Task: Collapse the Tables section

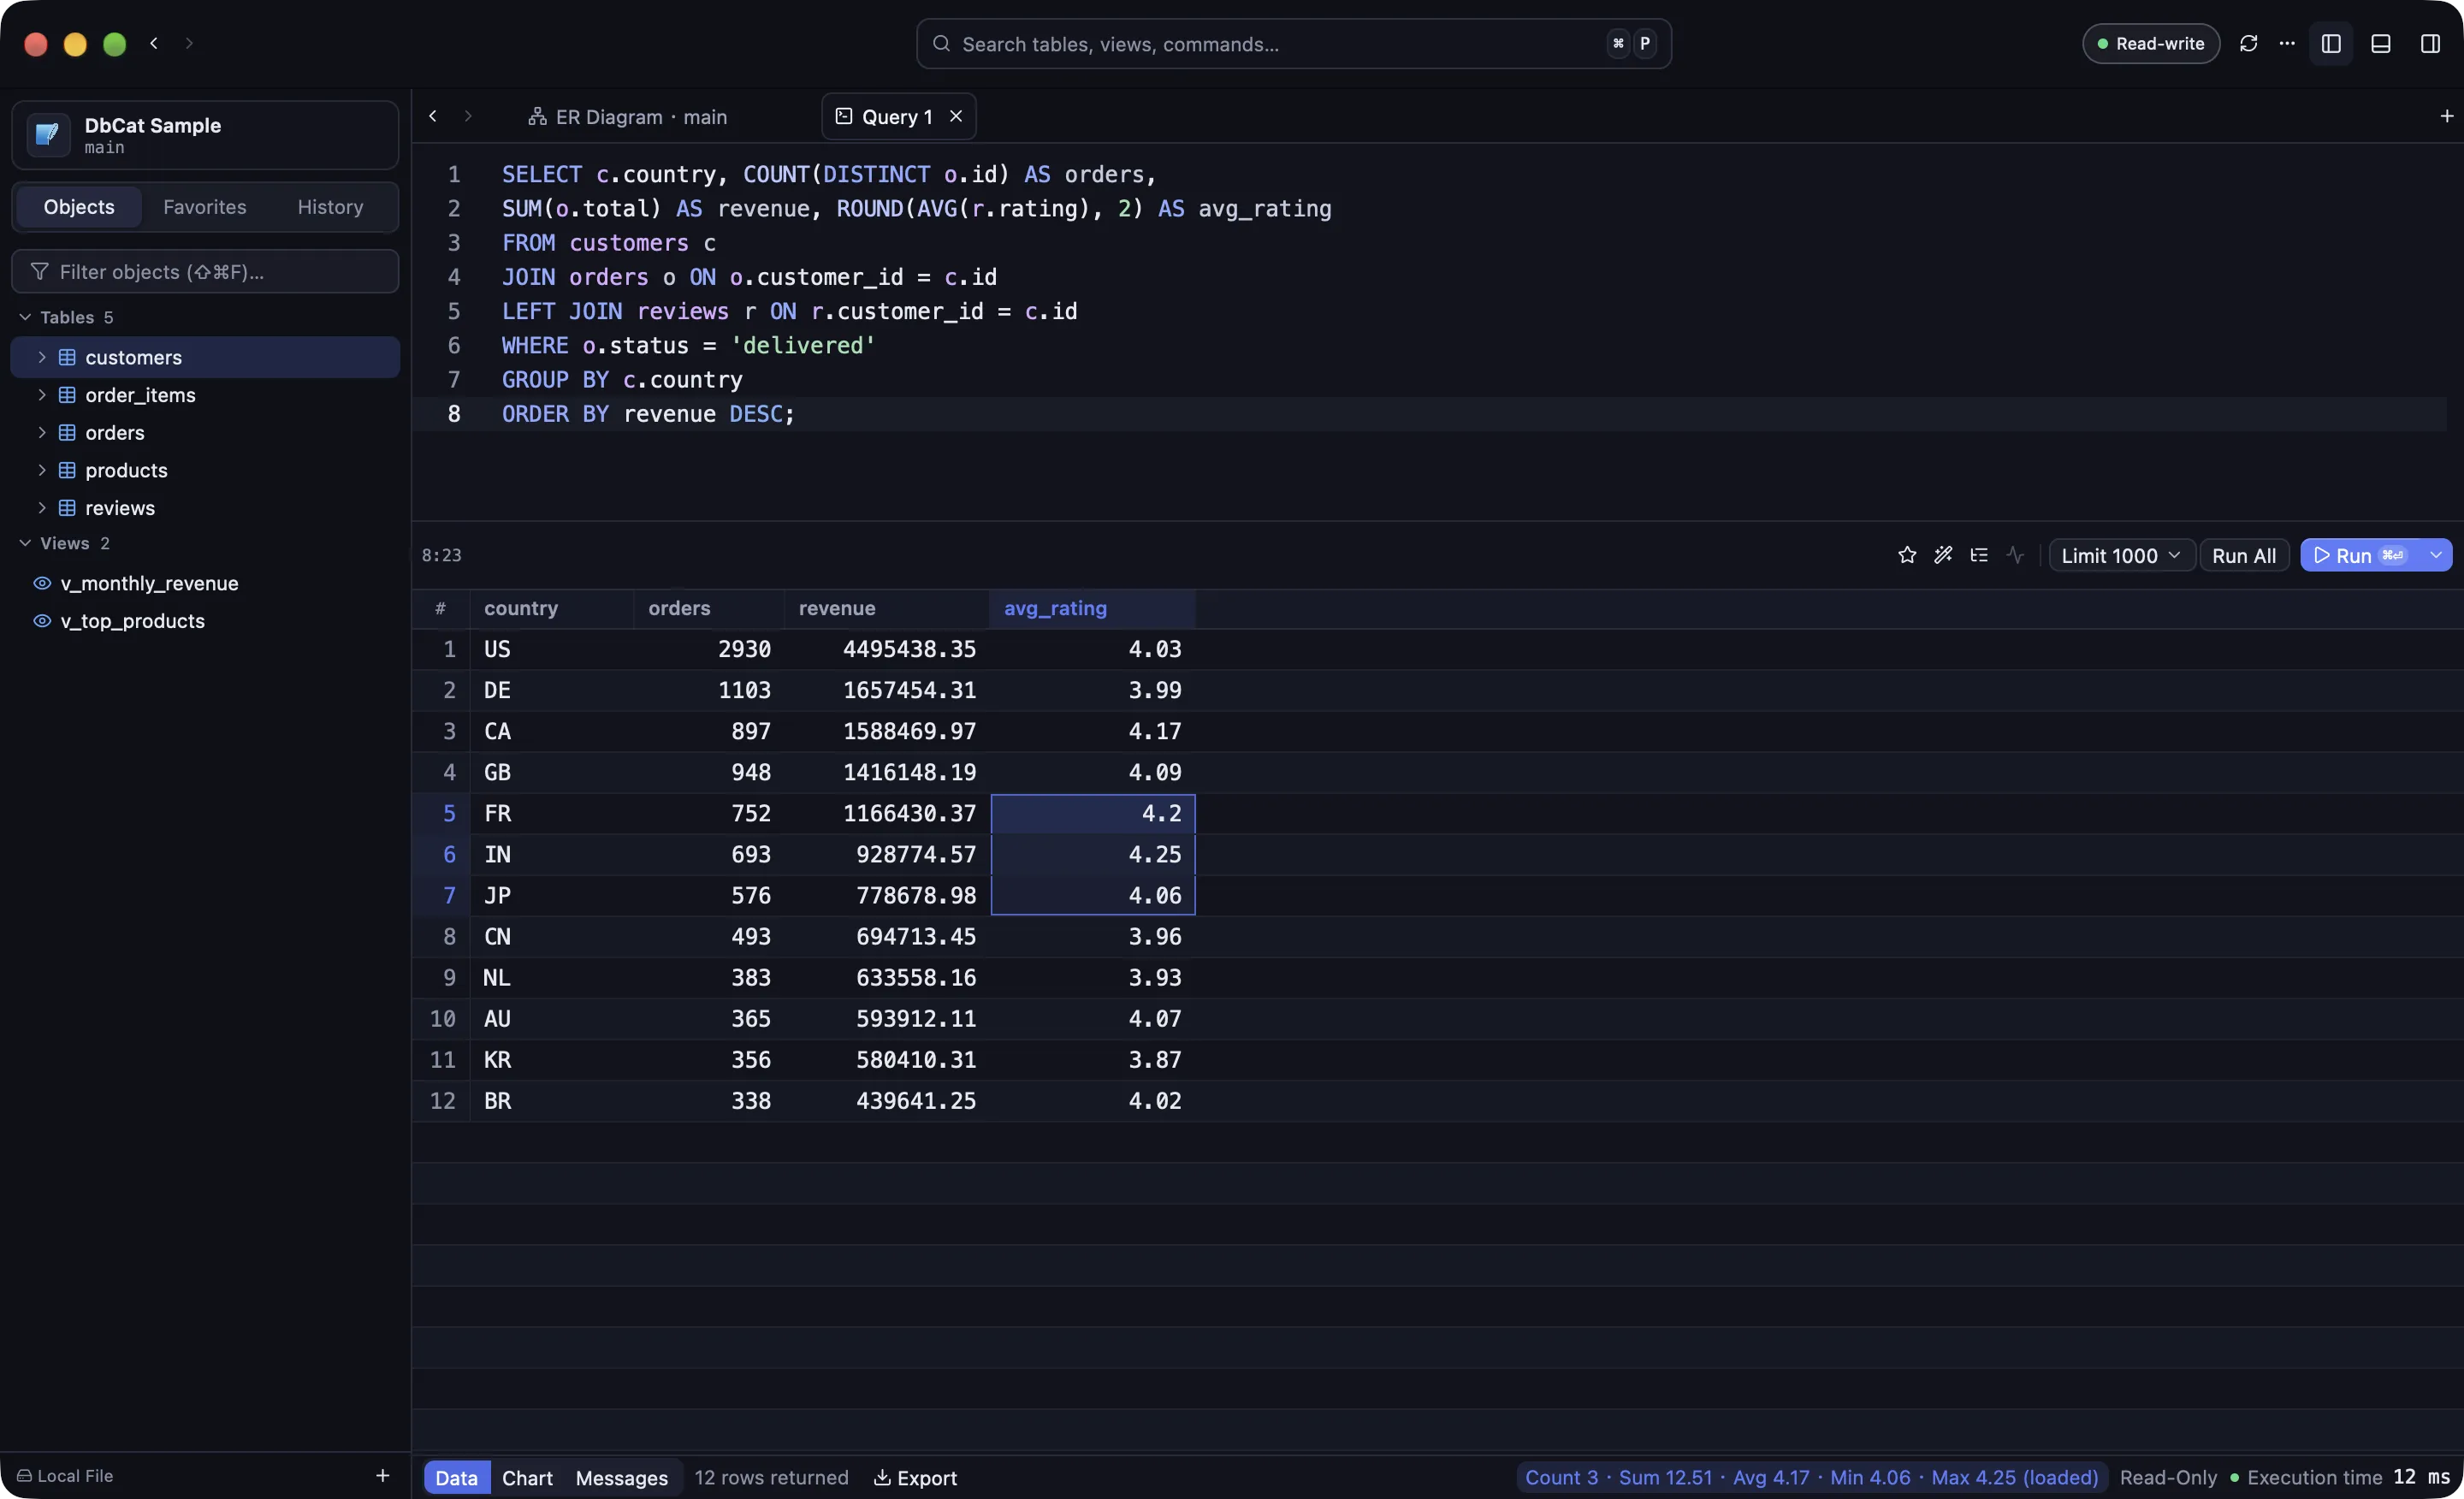Action: (25, 317)
